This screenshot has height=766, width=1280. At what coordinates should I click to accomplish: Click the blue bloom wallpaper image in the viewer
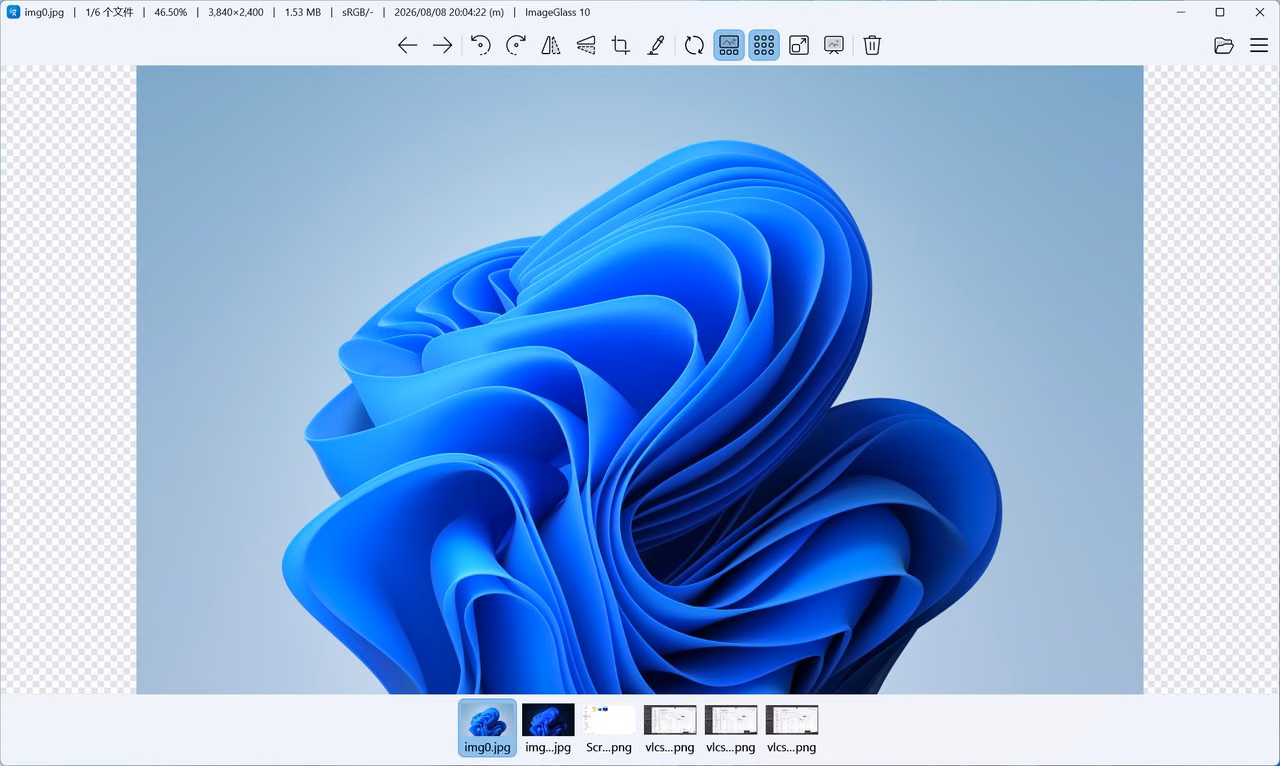point(640,380)
